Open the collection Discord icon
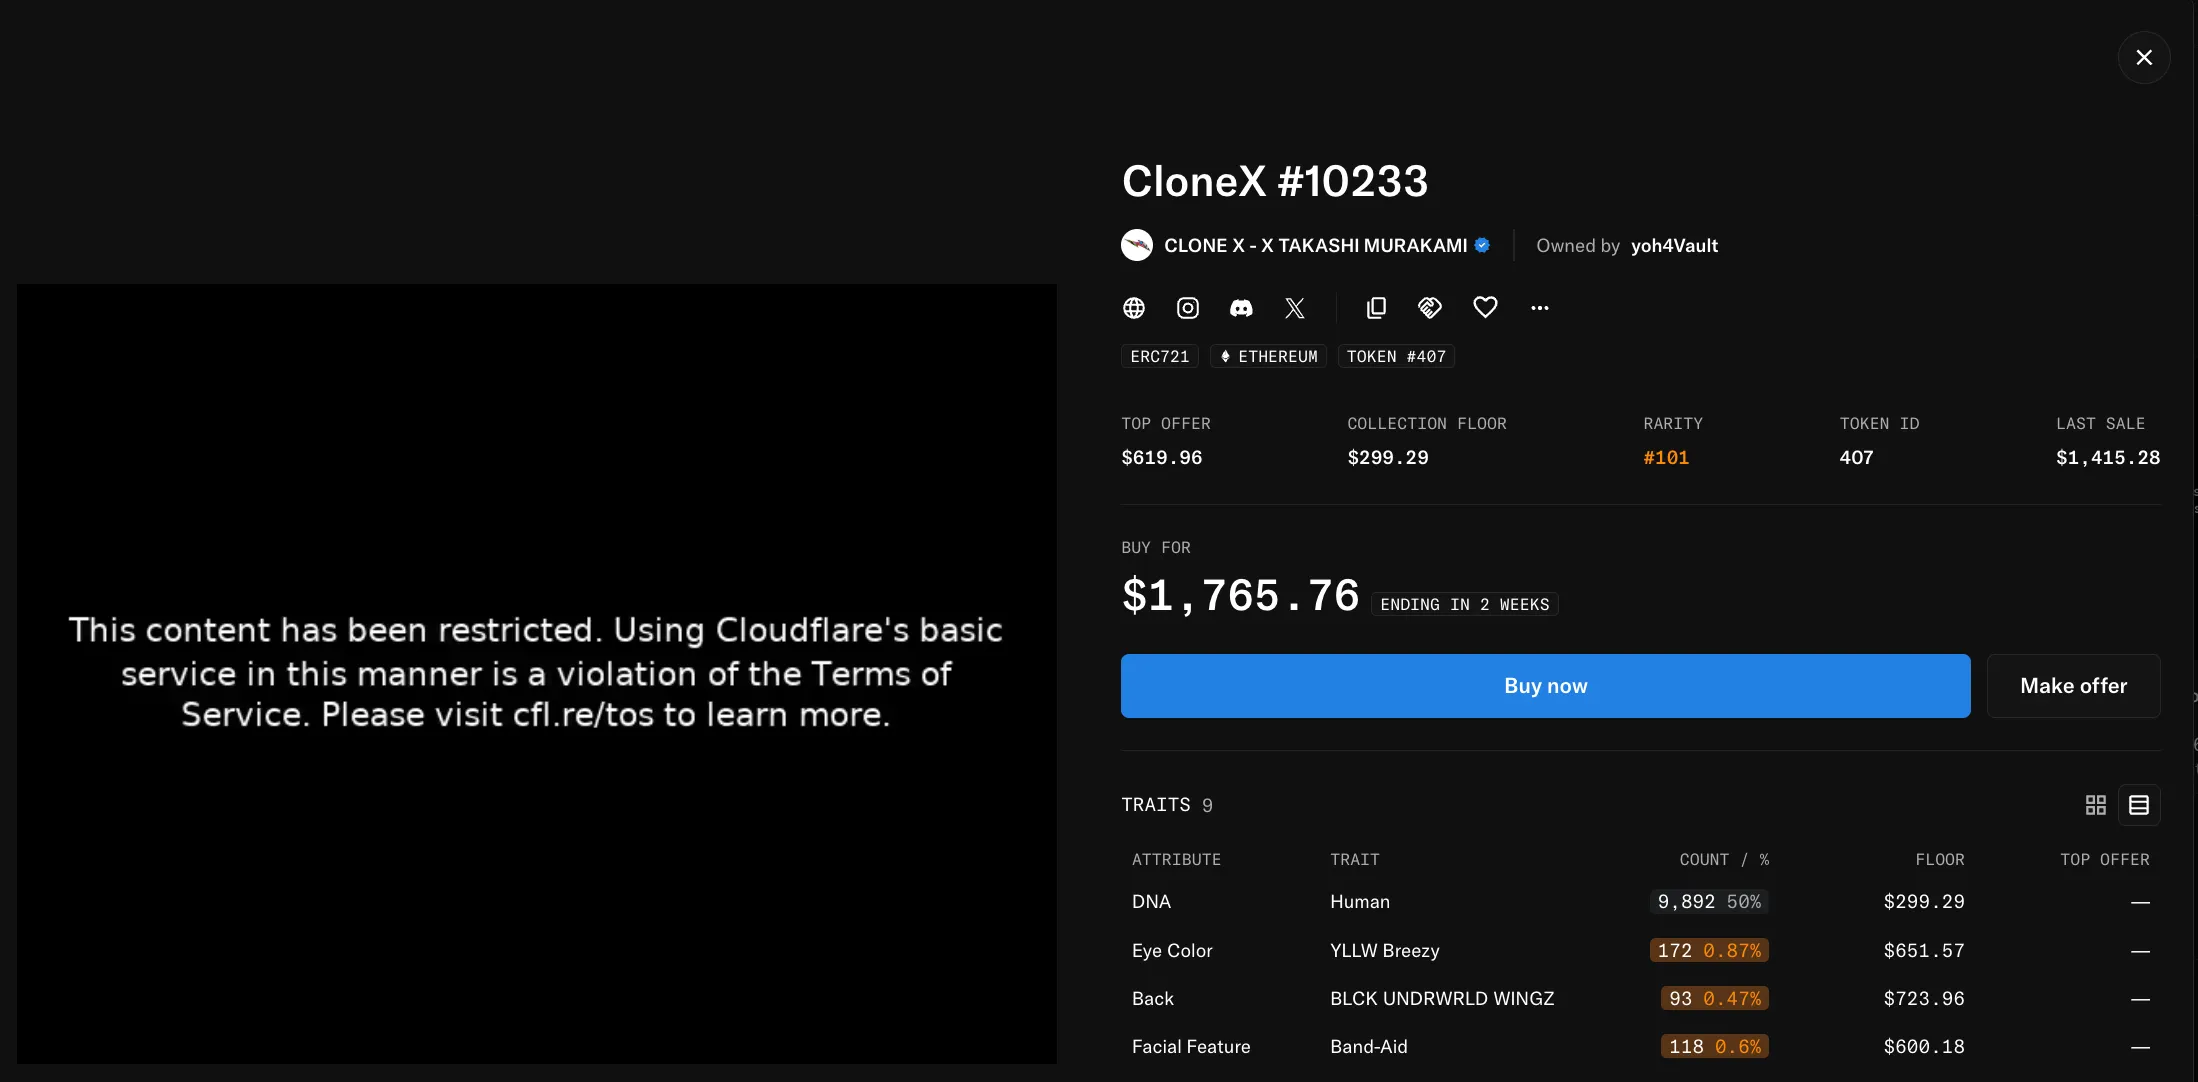 coord(1241,308)
